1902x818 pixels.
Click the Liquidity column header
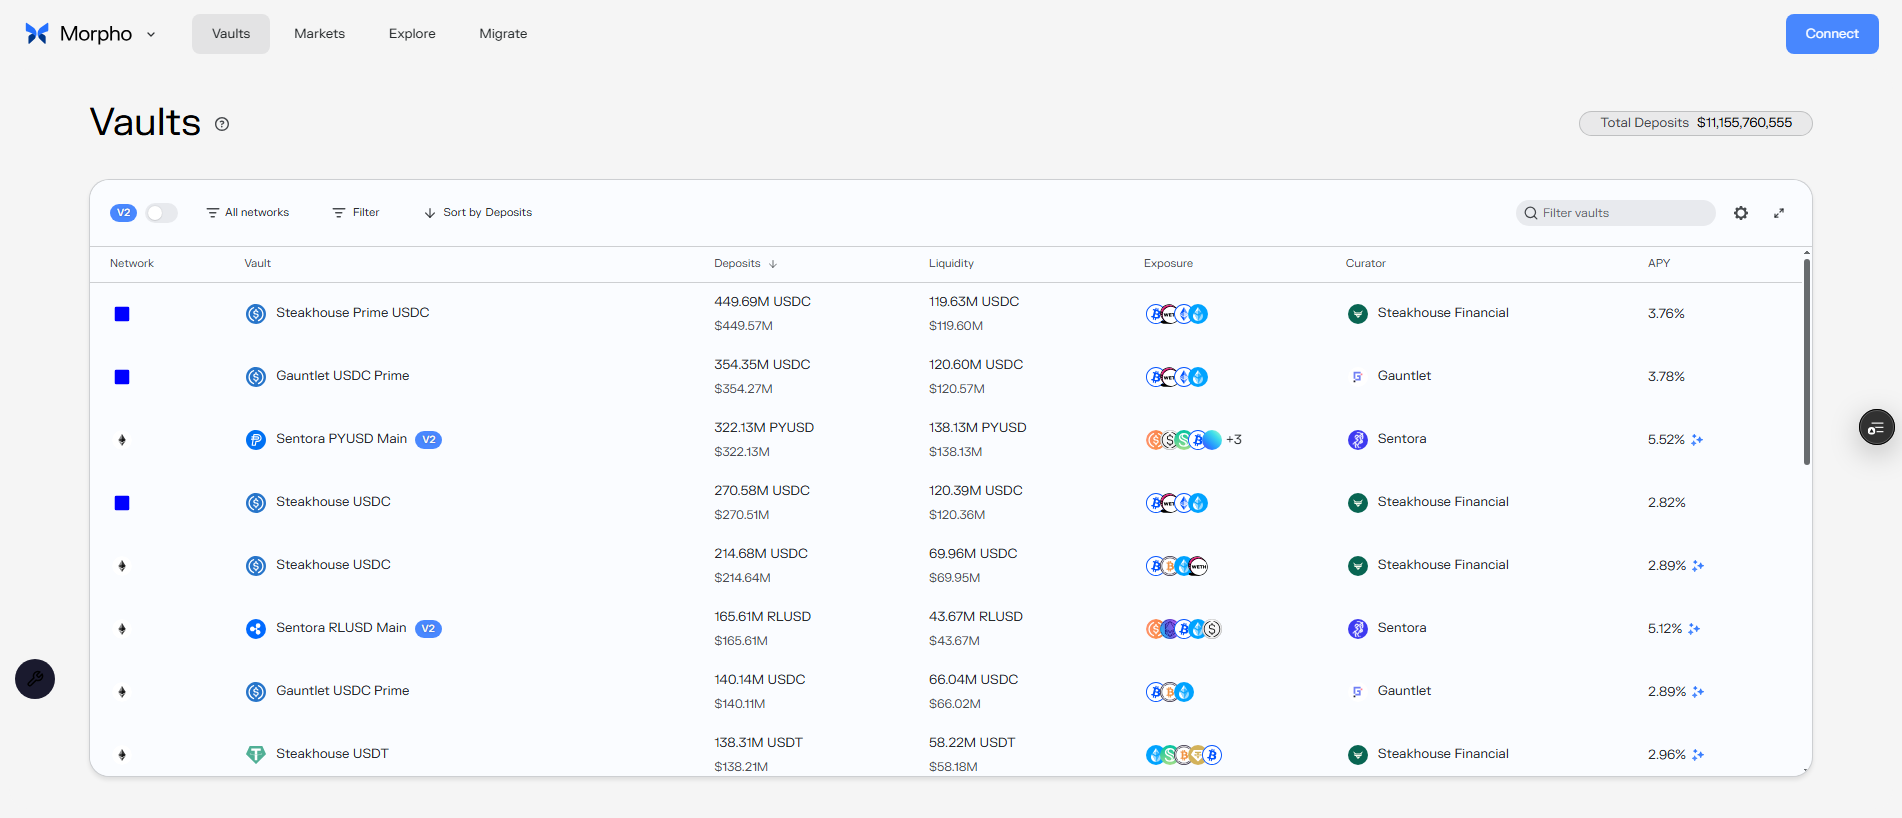coord(951,264)
